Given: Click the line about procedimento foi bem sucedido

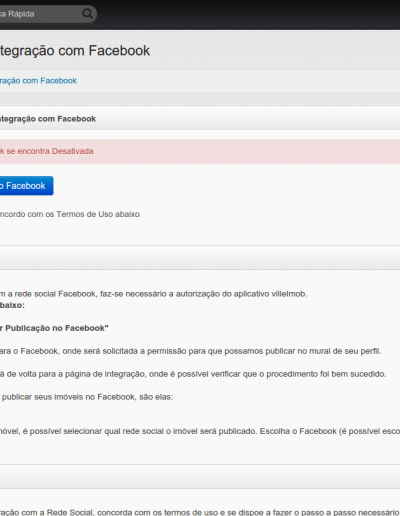Looking at the screenshot, I should point(193,374).
